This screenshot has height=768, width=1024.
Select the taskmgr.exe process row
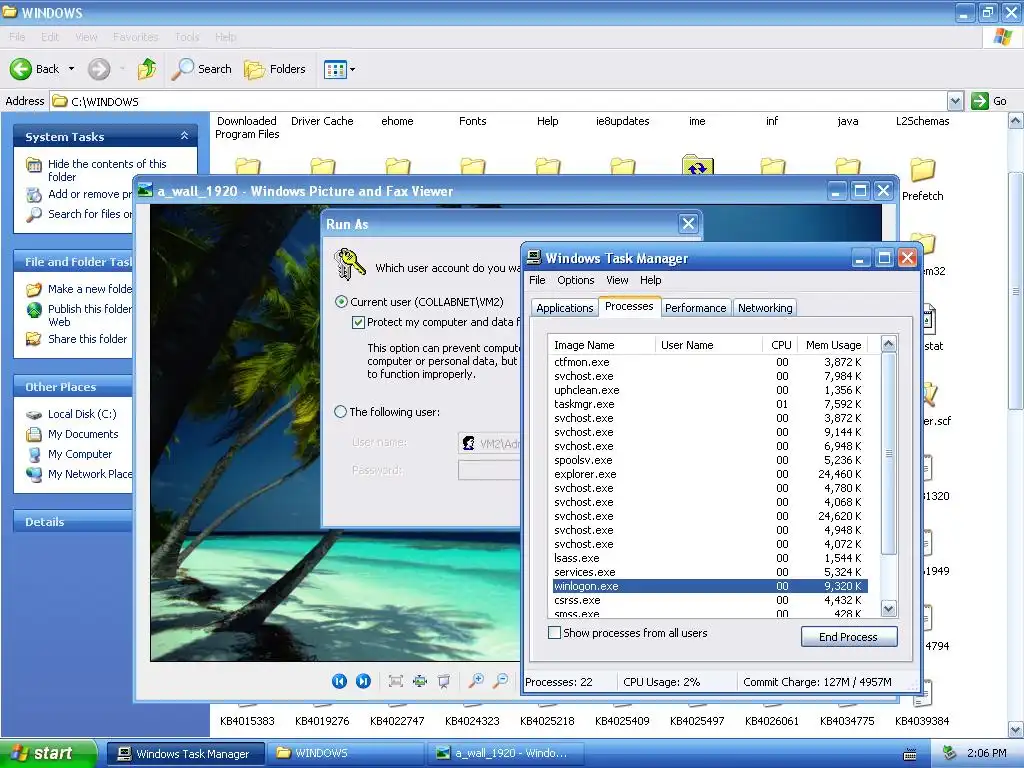tap(710, 404)
